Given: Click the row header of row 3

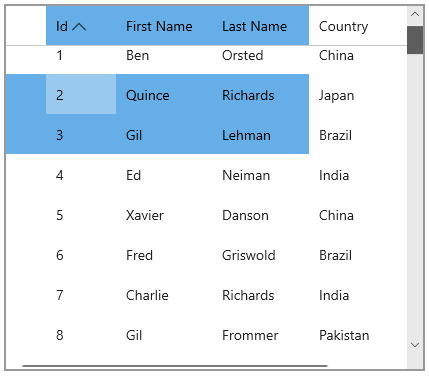Looking at the screenshot, I should point(26,134).
